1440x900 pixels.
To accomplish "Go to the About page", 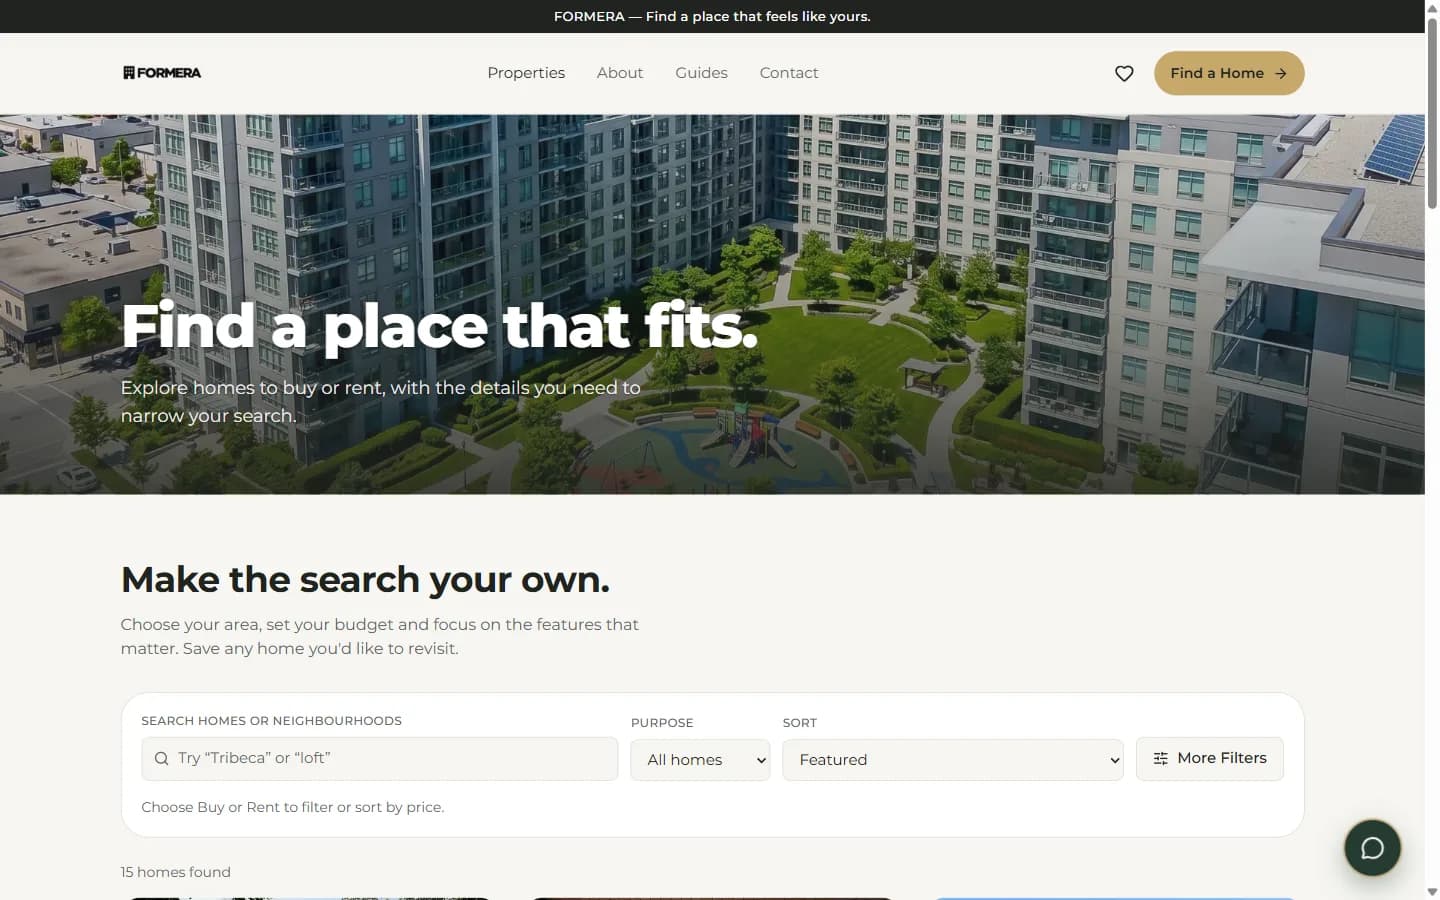I will tap(620, 73).
